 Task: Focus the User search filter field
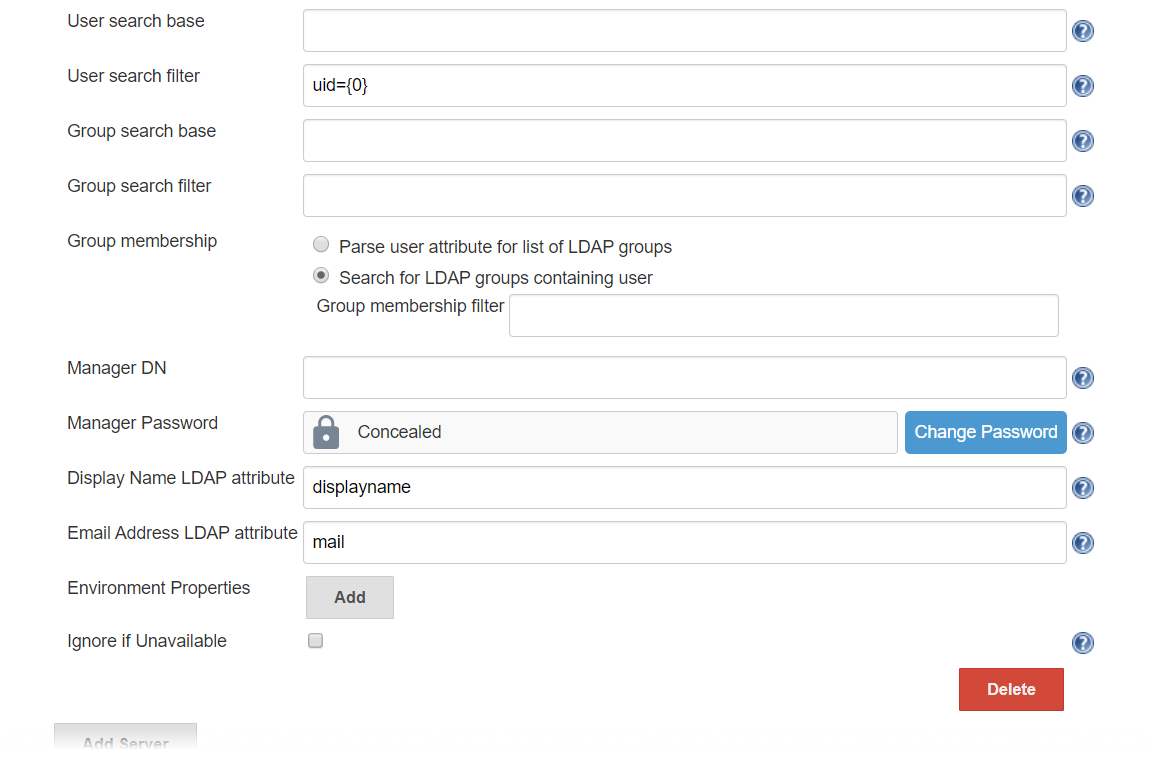(684, 86)
